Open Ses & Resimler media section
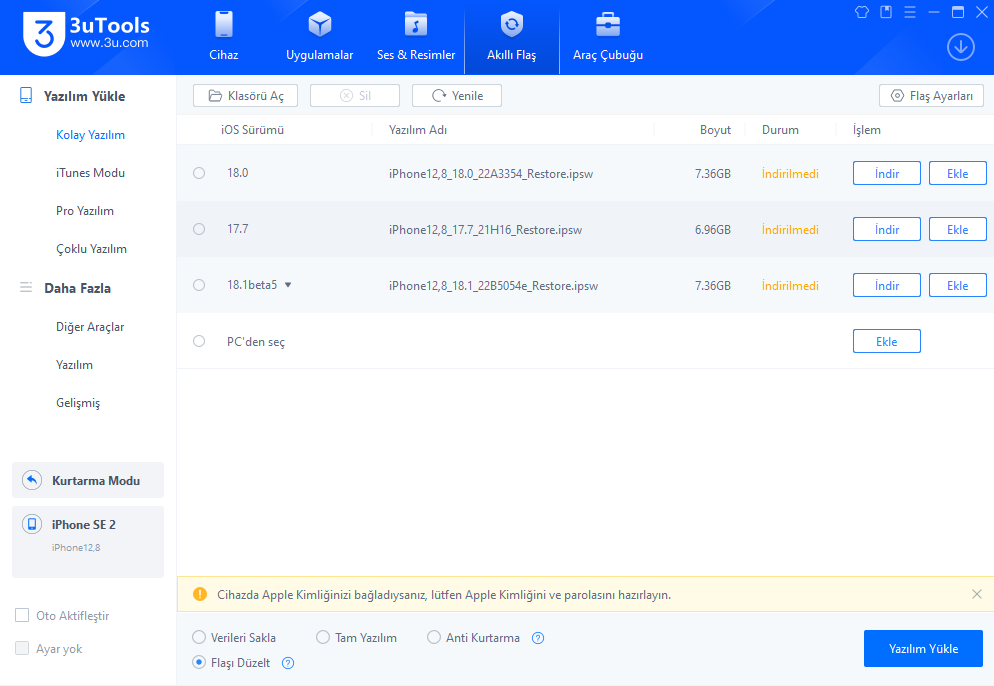Screen dimensions: 994x686 point(416,37)
